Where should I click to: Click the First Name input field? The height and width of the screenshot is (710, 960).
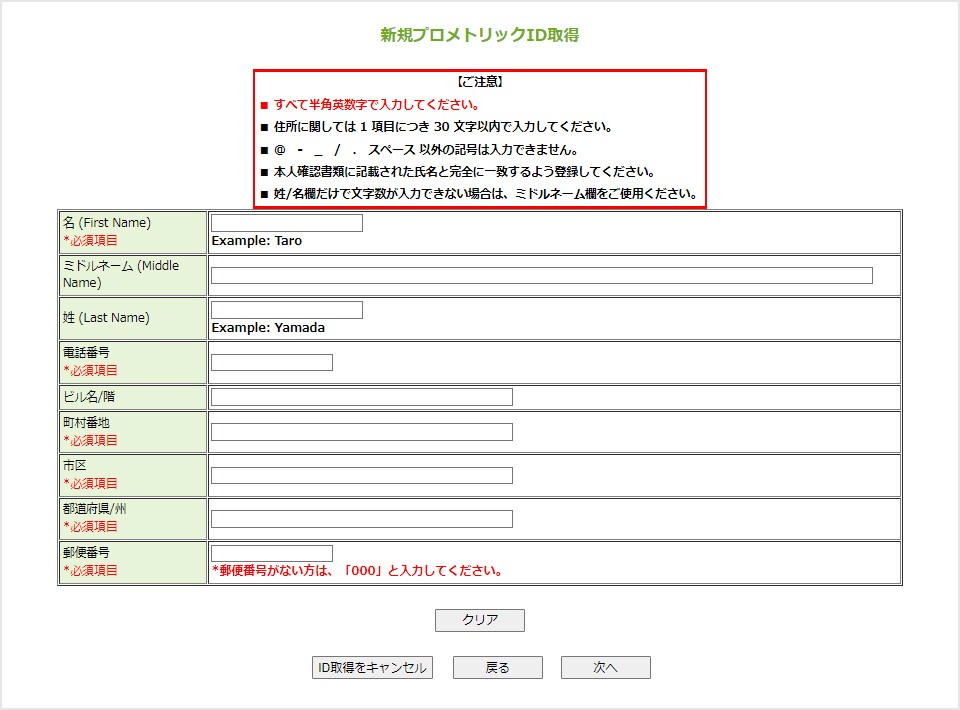[x=287, y=223]
